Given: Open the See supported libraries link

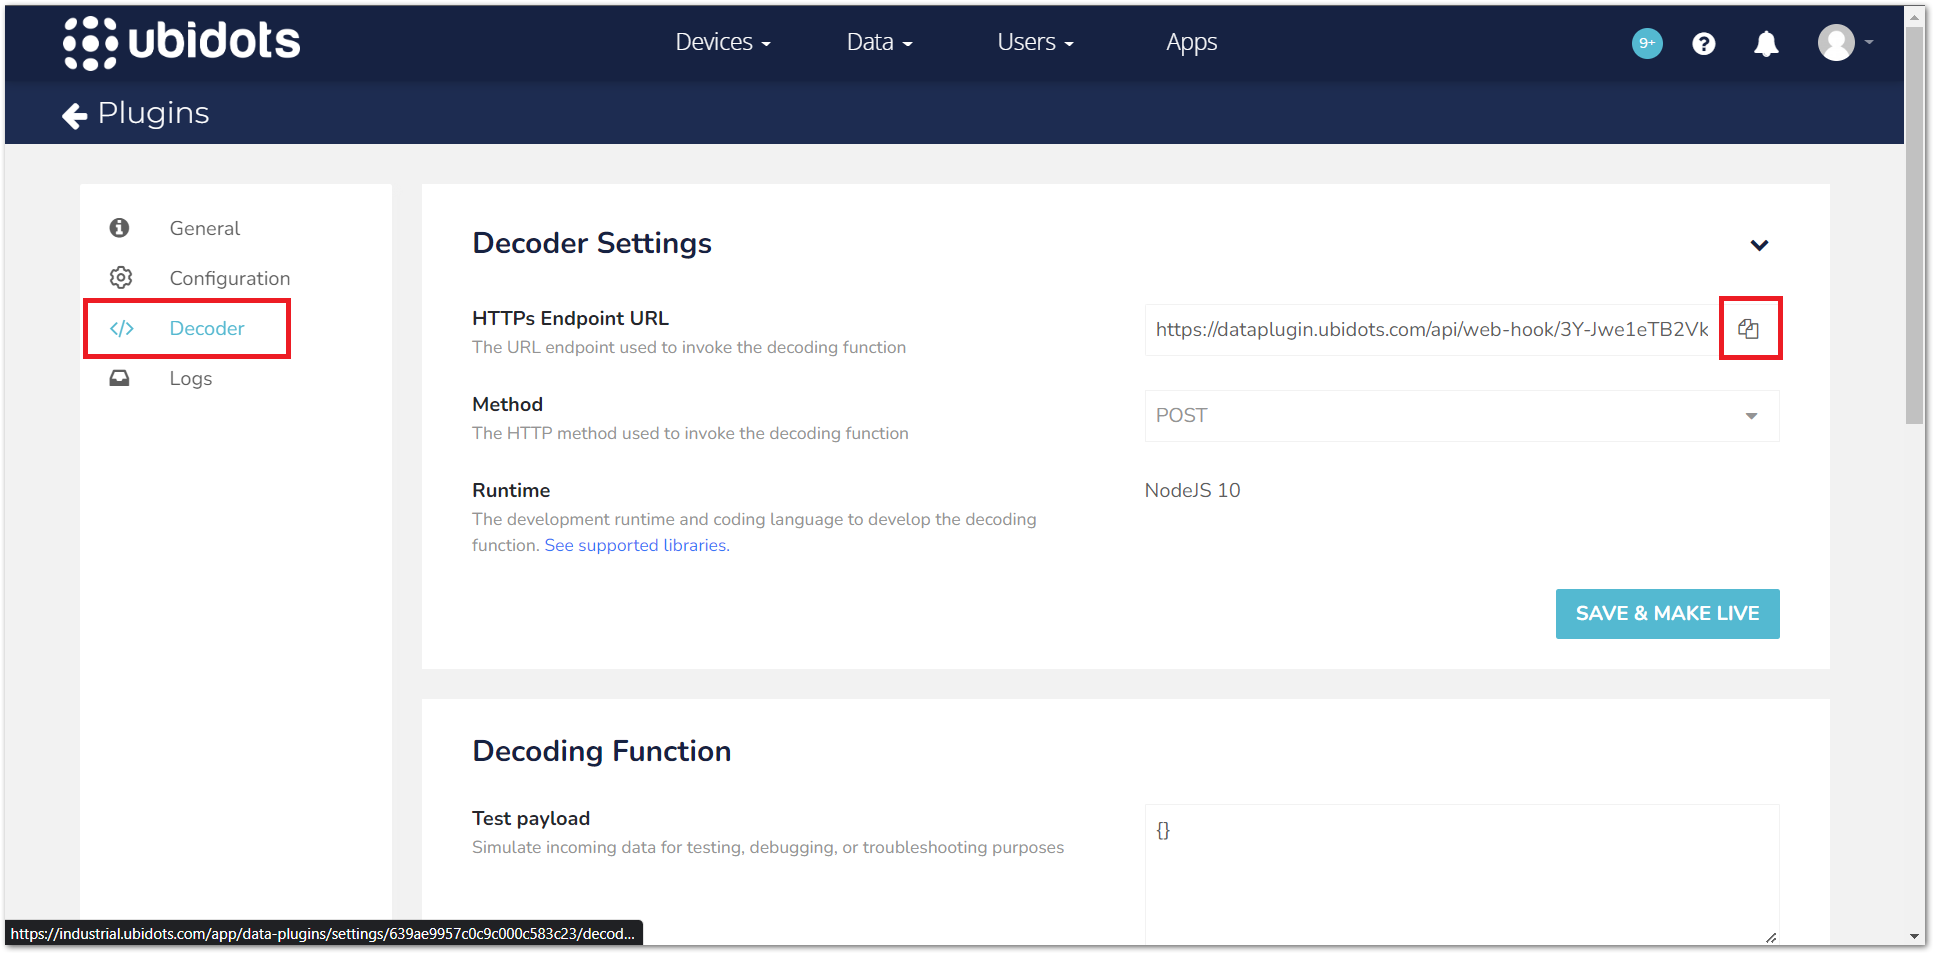Looking at the screenshot, I should tap(636, 545).
